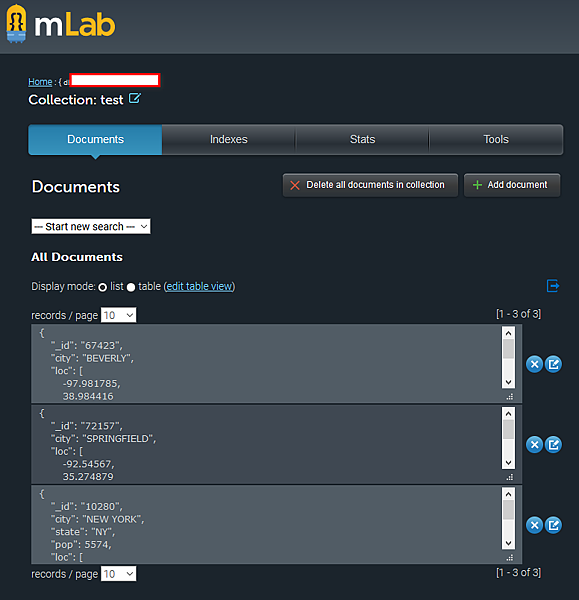The image size is (579, 600).
Task: Delete the BEVERLY document with X icon
Action: (x=534, y=364)
